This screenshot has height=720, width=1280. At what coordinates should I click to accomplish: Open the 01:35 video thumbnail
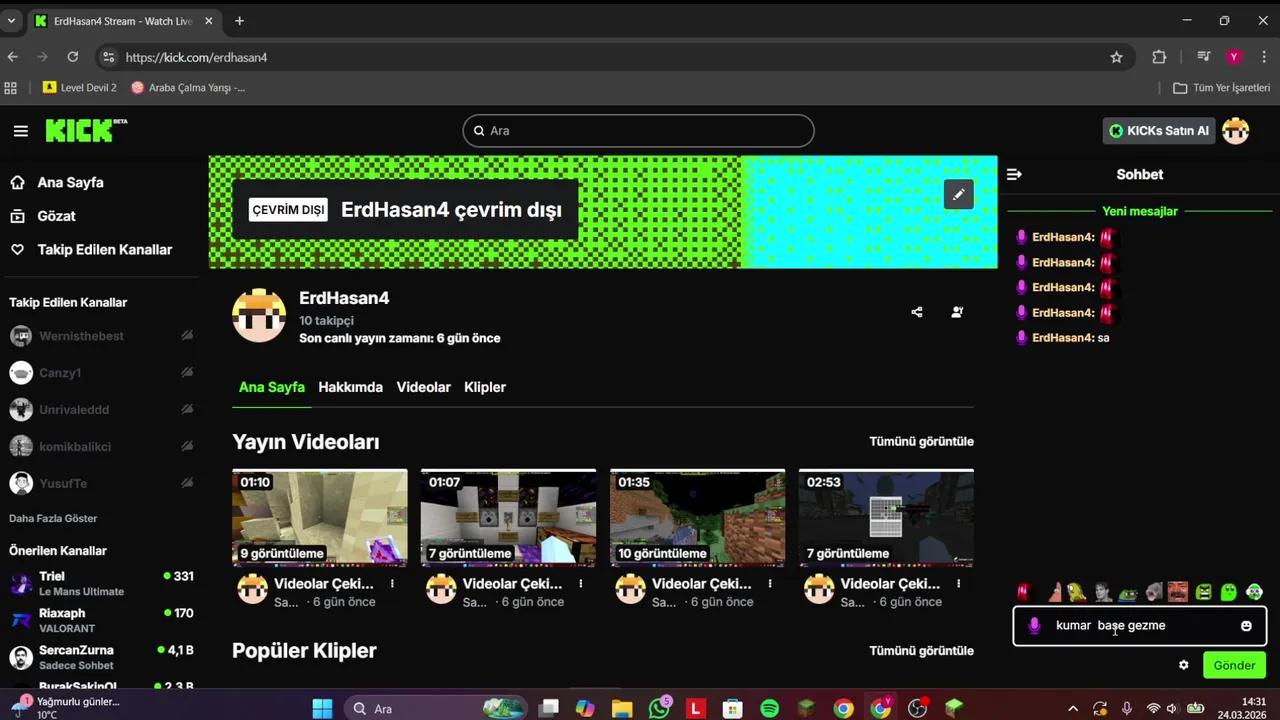[x=697, y=517]
